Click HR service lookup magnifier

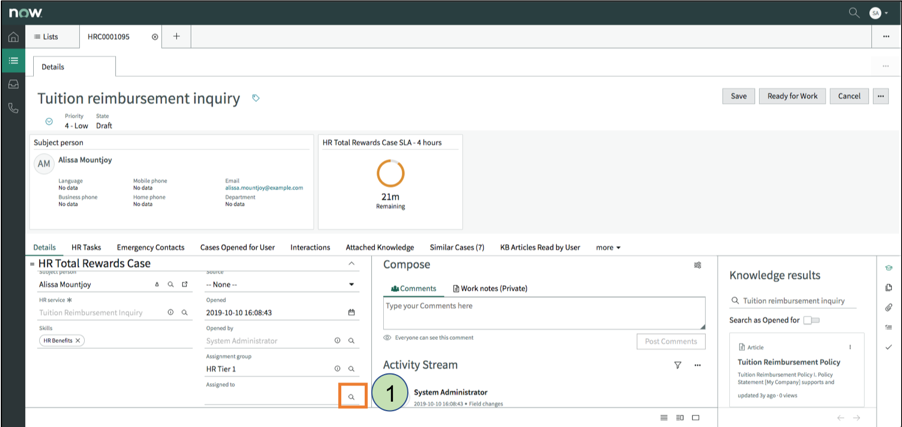pos(185,312)
